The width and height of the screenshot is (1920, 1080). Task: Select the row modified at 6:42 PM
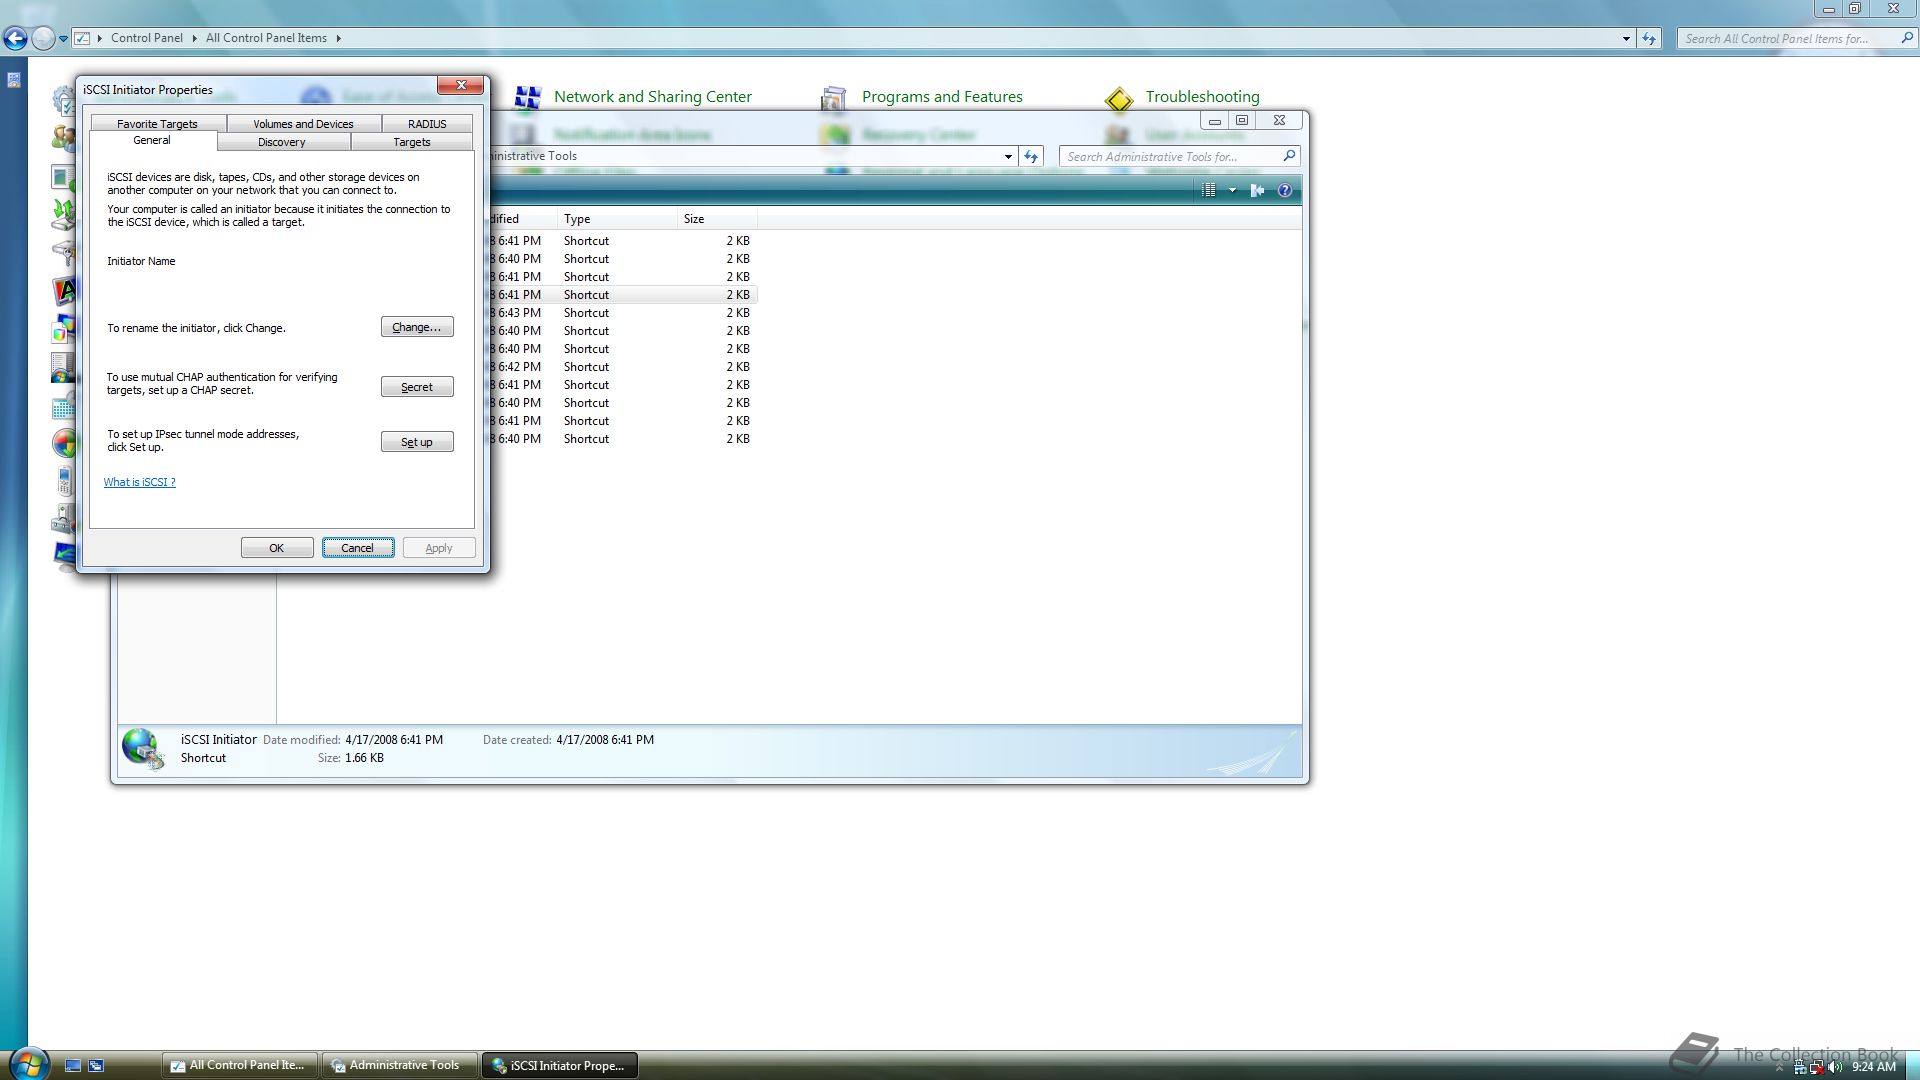tap(622, 367)
